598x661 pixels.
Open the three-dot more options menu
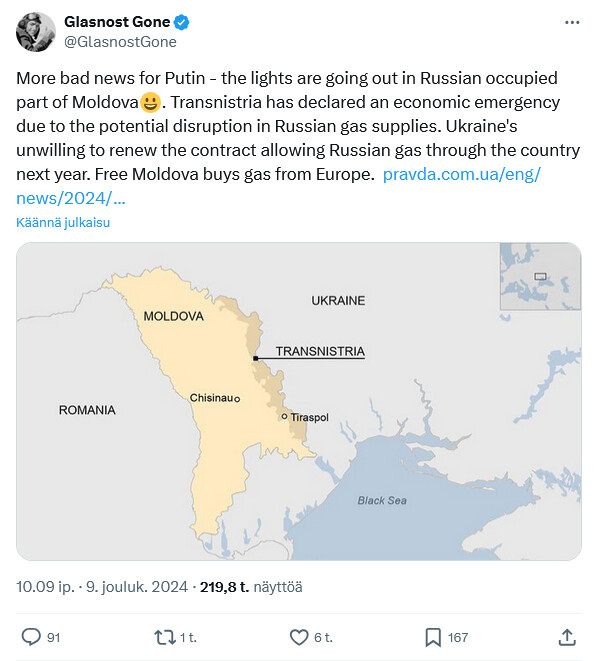click(572, 22)
